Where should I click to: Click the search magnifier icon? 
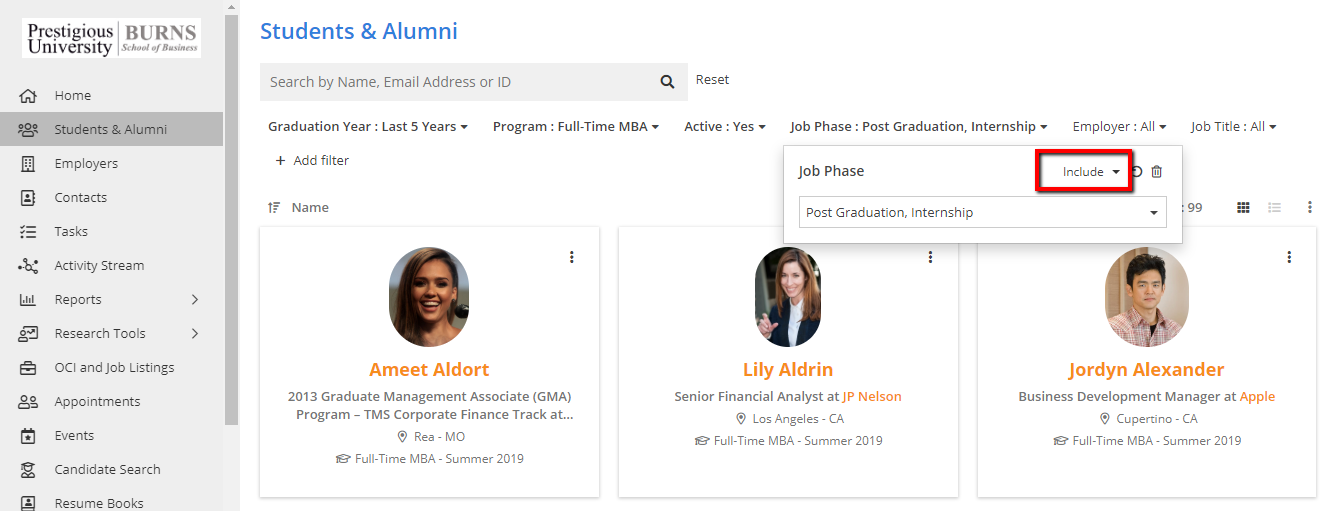click(667, 82)
